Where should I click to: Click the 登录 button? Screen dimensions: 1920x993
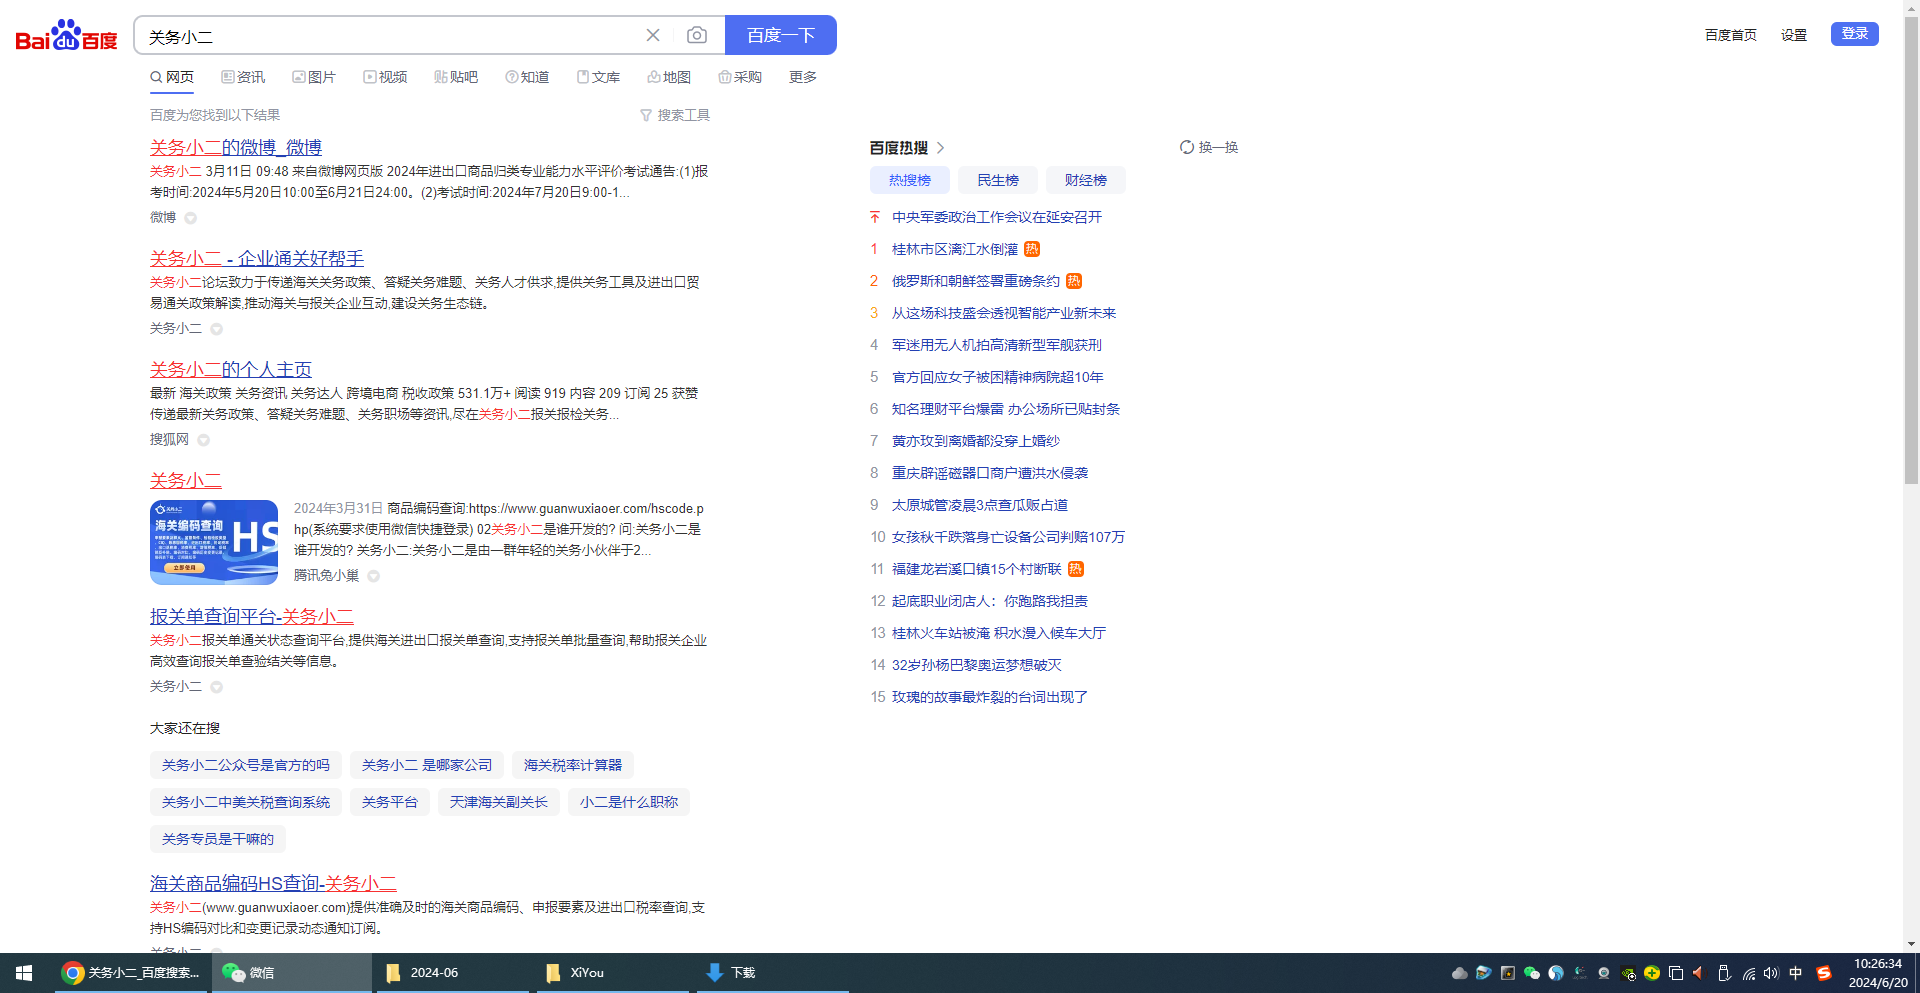coord(1855,34)
